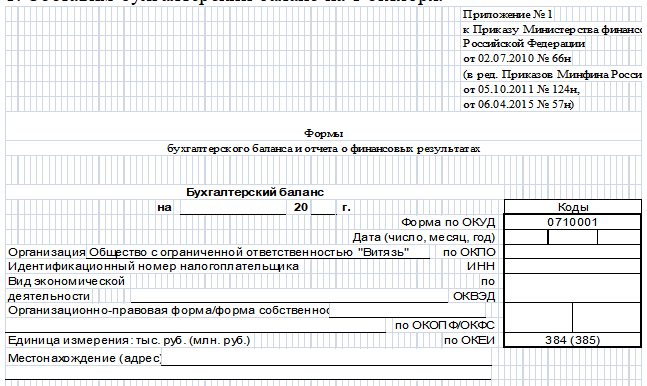Select the right ОКФС code cell
This screenshot has height=386, width=647.
(607, 317)
